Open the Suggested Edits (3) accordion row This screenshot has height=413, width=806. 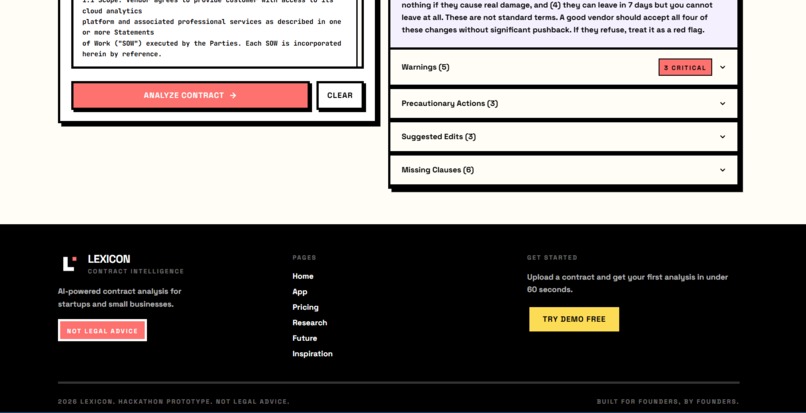point(563,137)
